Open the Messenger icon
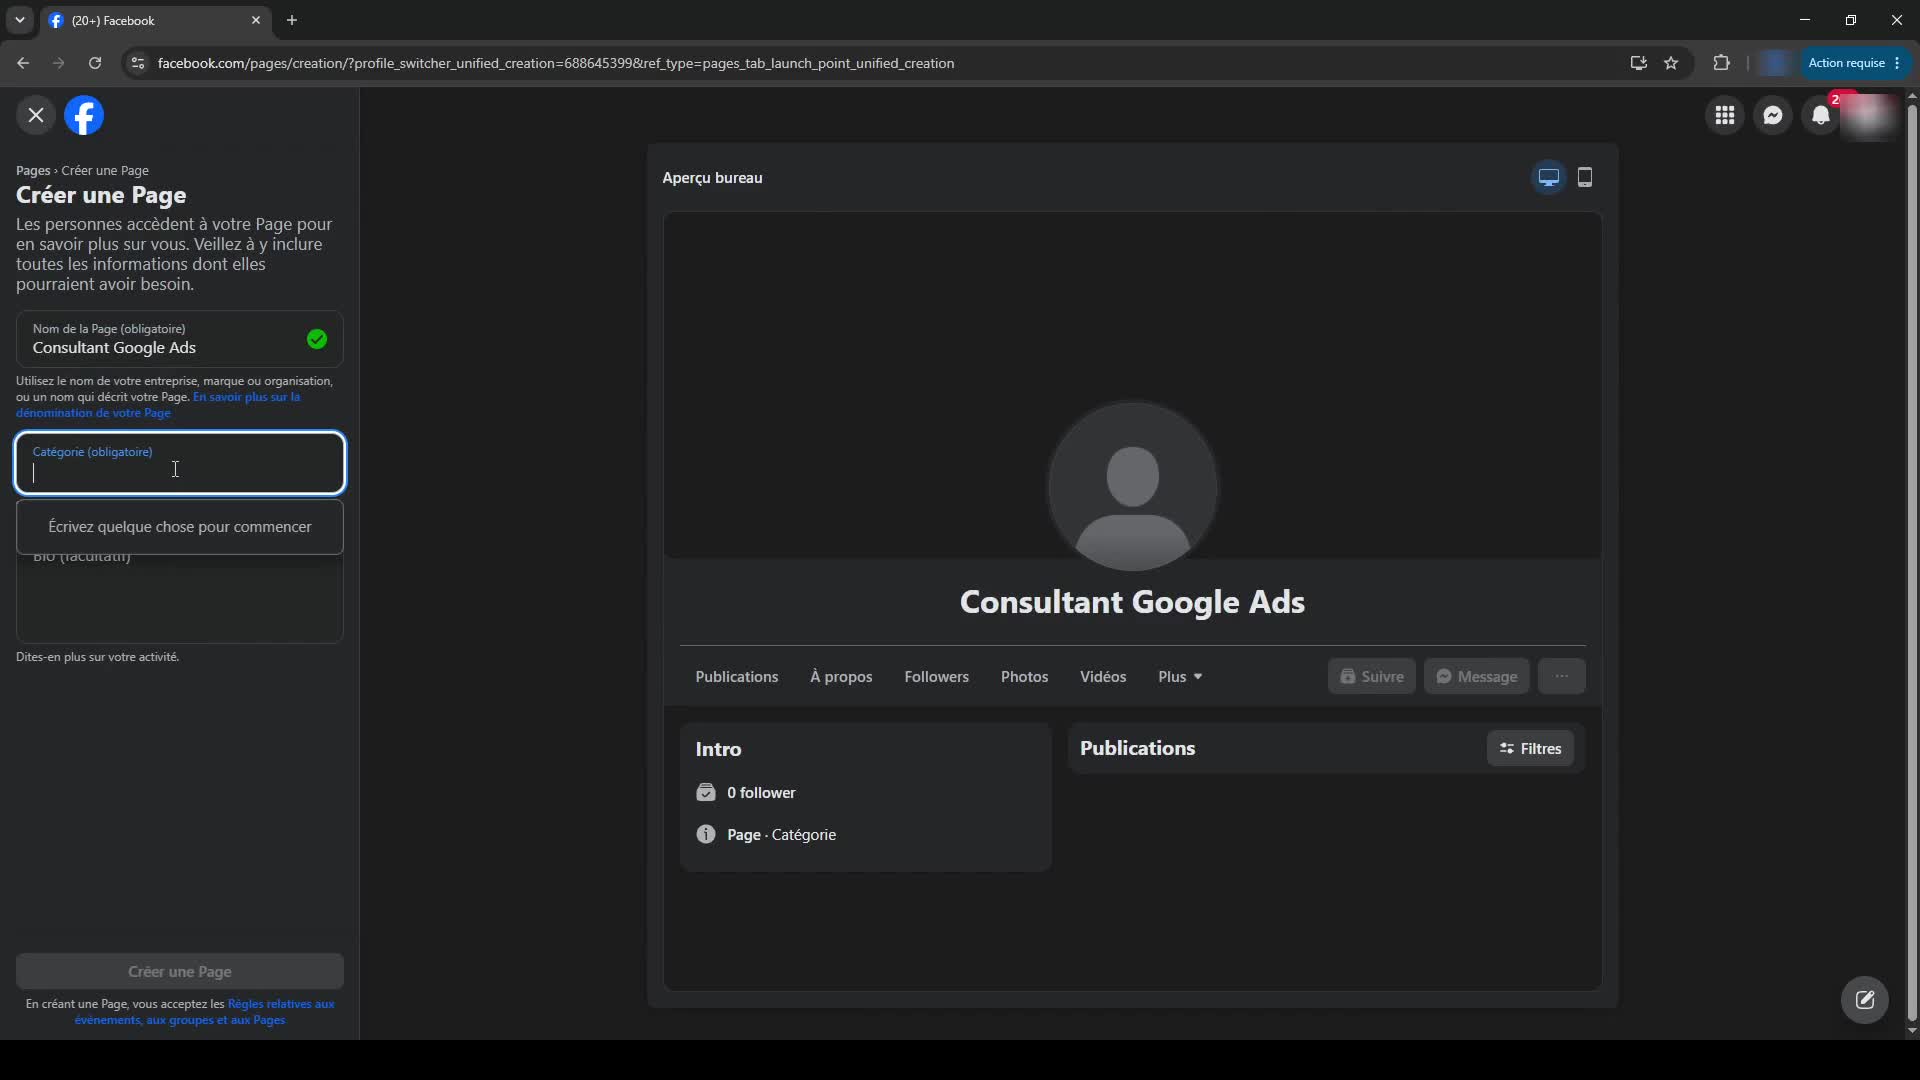Viewport: 1920px width, 1080px height. (x=1773, y=116)
